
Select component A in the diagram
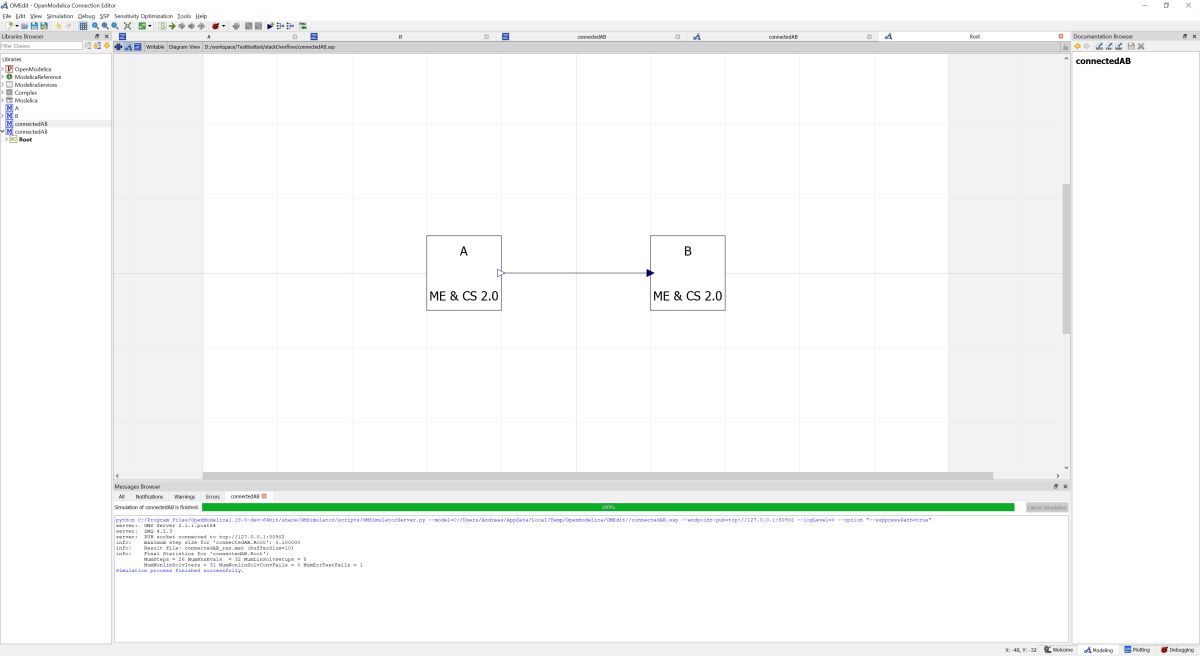point(464,273)
